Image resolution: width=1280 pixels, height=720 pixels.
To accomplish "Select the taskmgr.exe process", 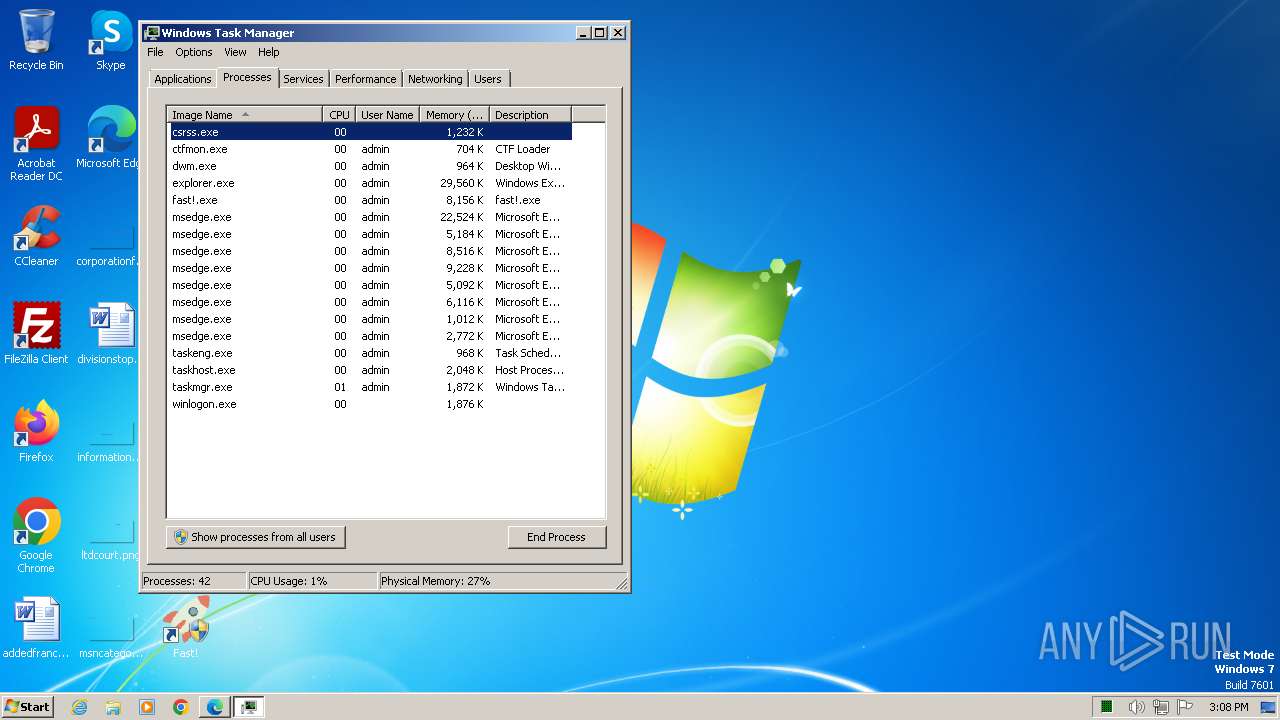I will click(x=370, y=387).
